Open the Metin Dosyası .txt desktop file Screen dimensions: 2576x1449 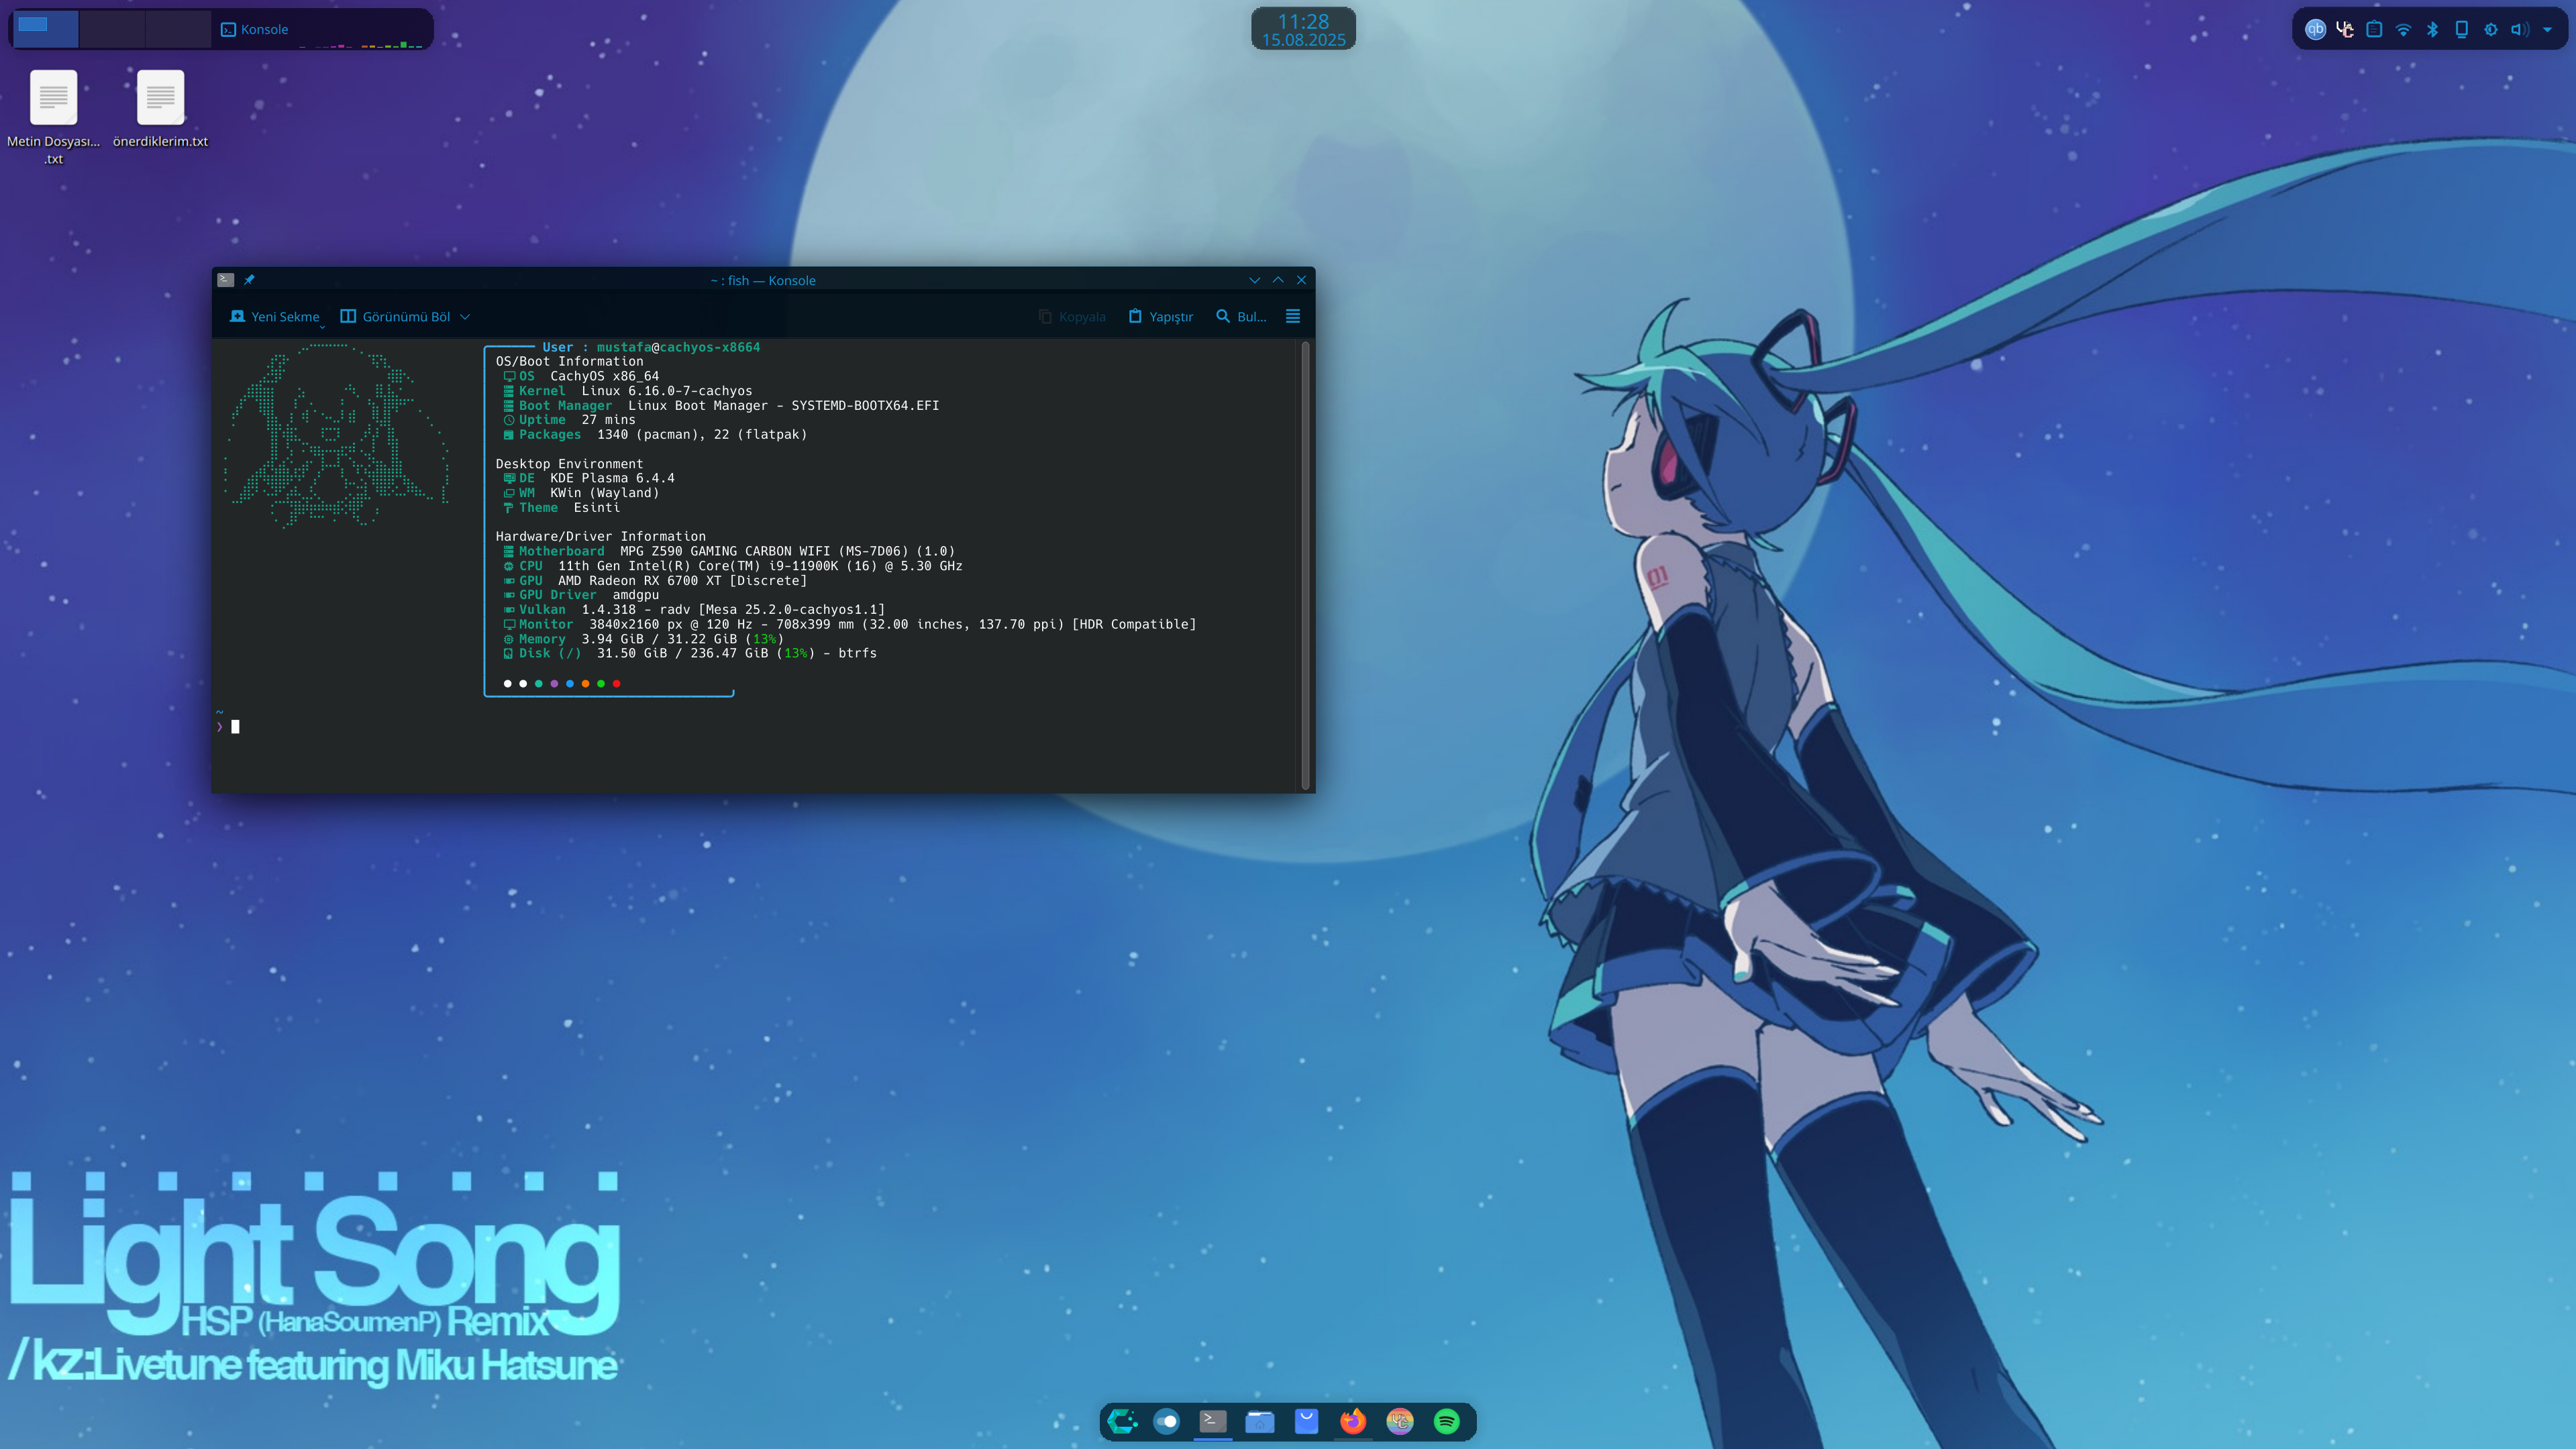53,117
